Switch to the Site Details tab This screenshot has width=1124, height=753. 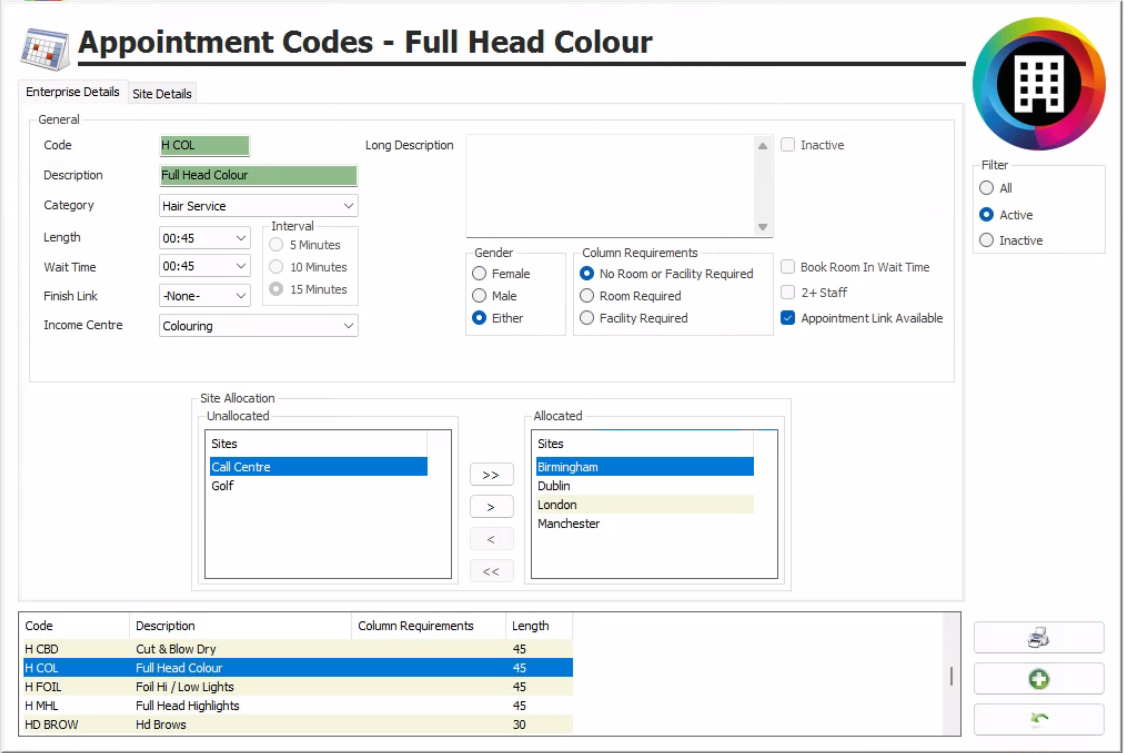pyautogui.click(x=162, y=93)
